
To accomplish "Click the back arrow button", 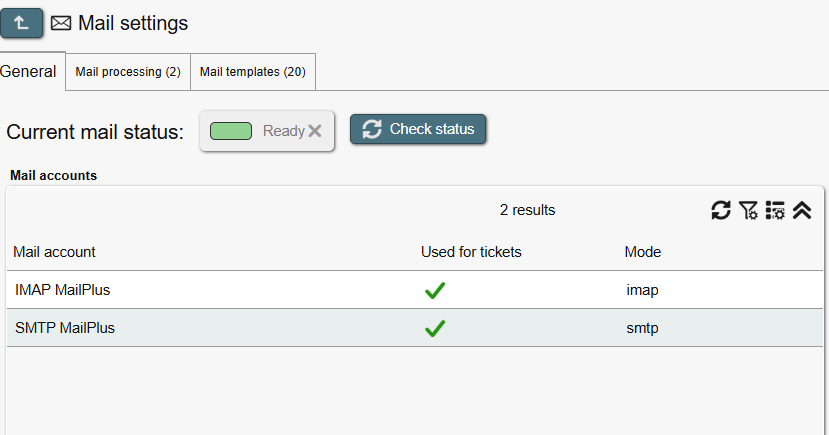I will 22,22.
